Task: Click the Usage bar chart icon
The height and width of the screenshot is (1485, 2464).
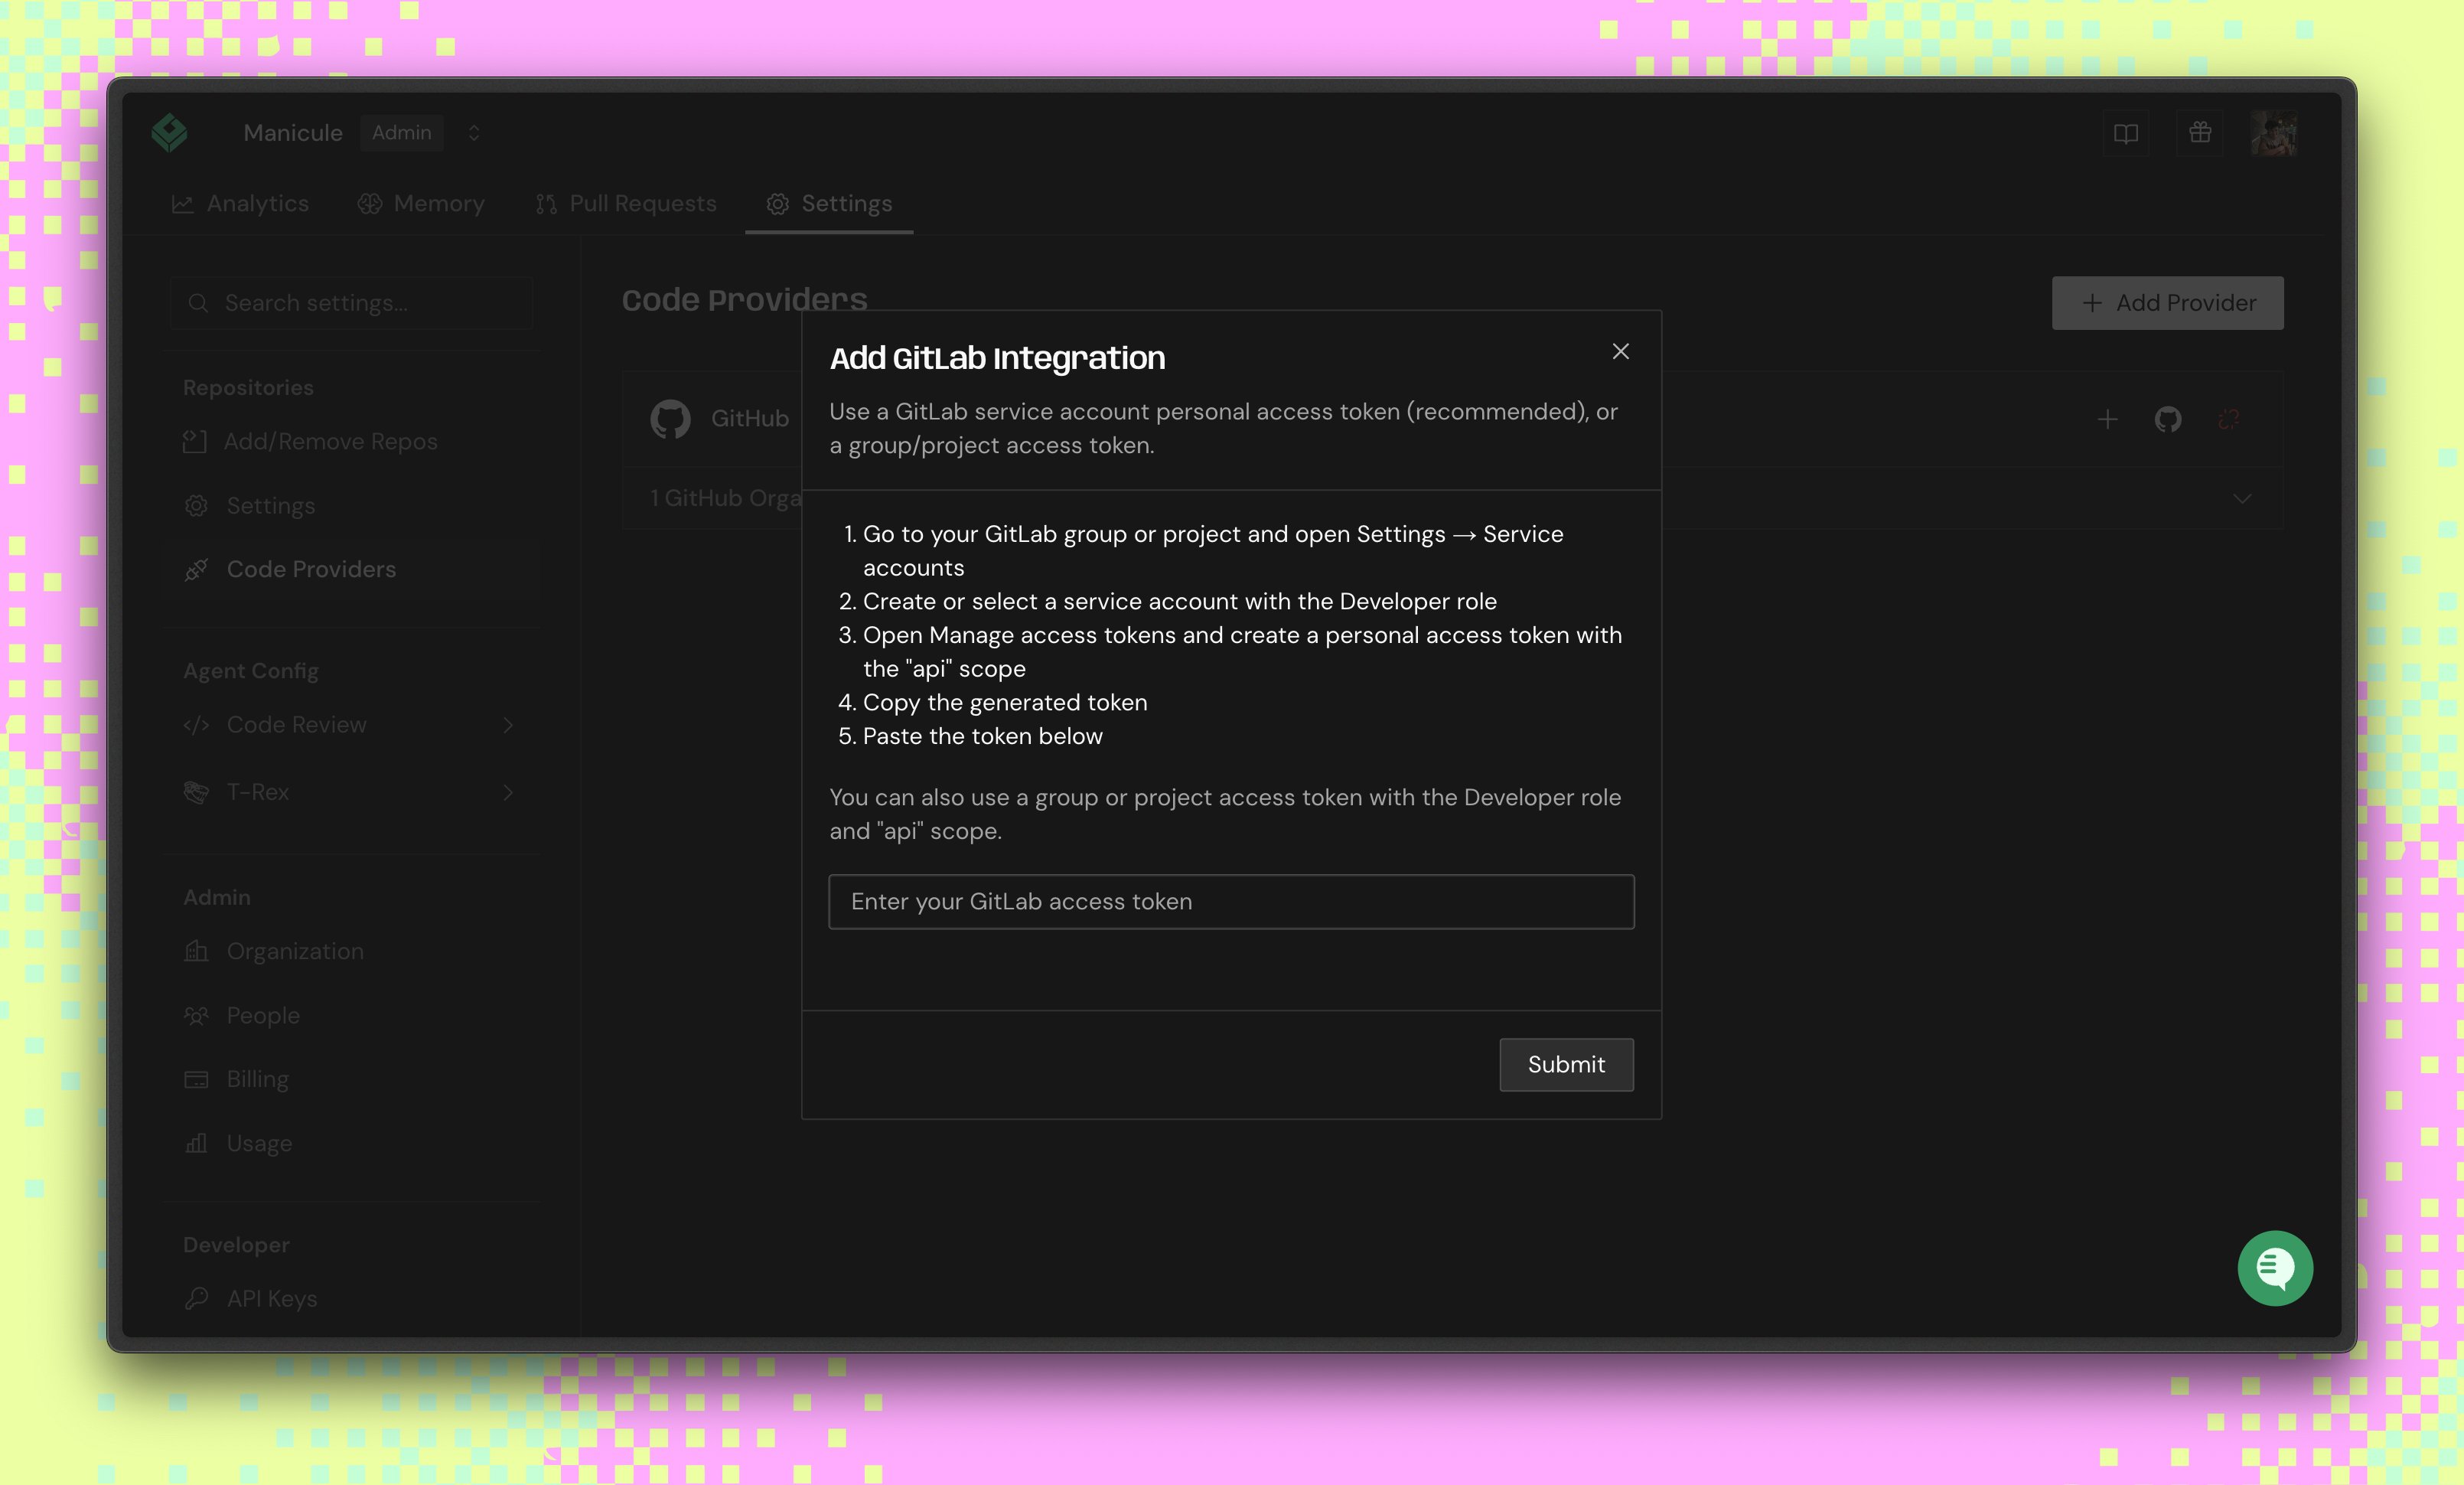Action: (x=197, y=1143)
